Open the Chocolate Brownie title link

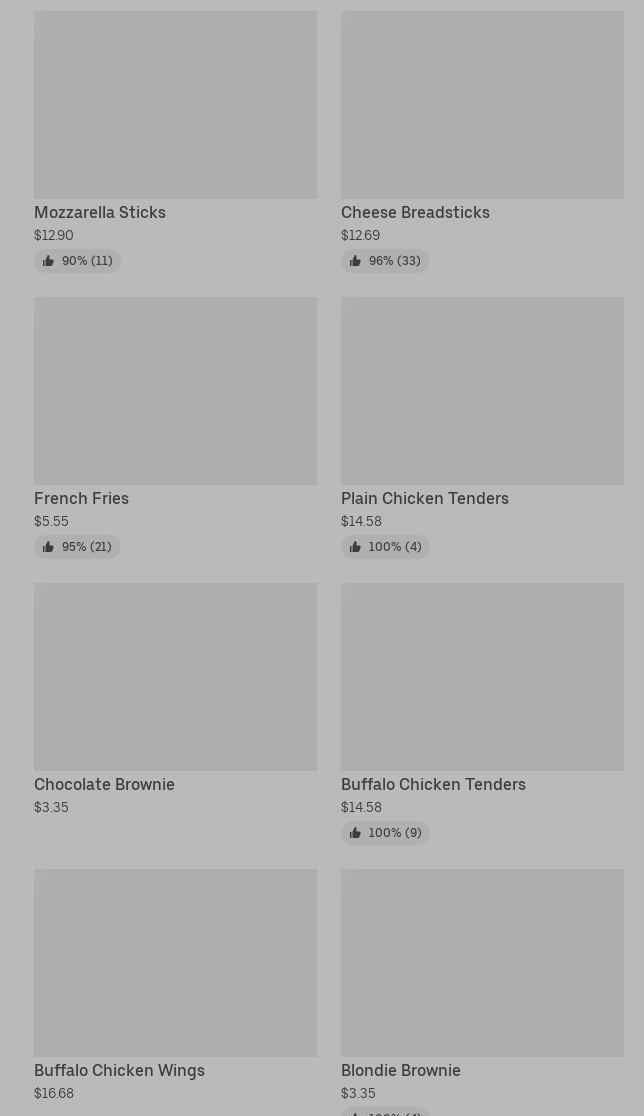pos(105,785)
